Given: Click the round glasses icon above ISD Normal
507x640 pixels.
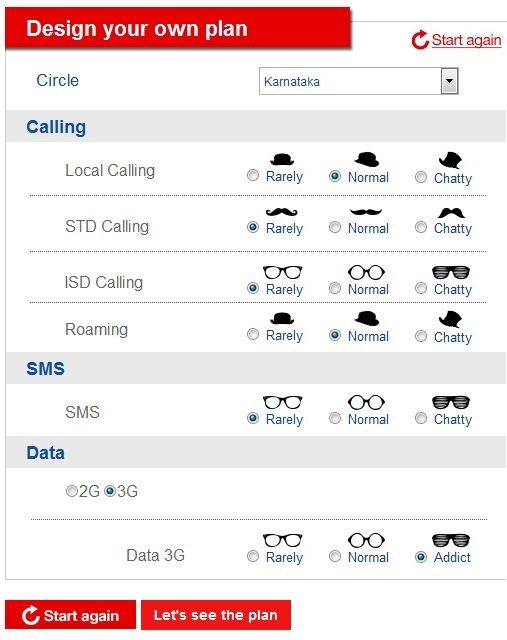Looking at the screenshot, I should click(366, 272).
